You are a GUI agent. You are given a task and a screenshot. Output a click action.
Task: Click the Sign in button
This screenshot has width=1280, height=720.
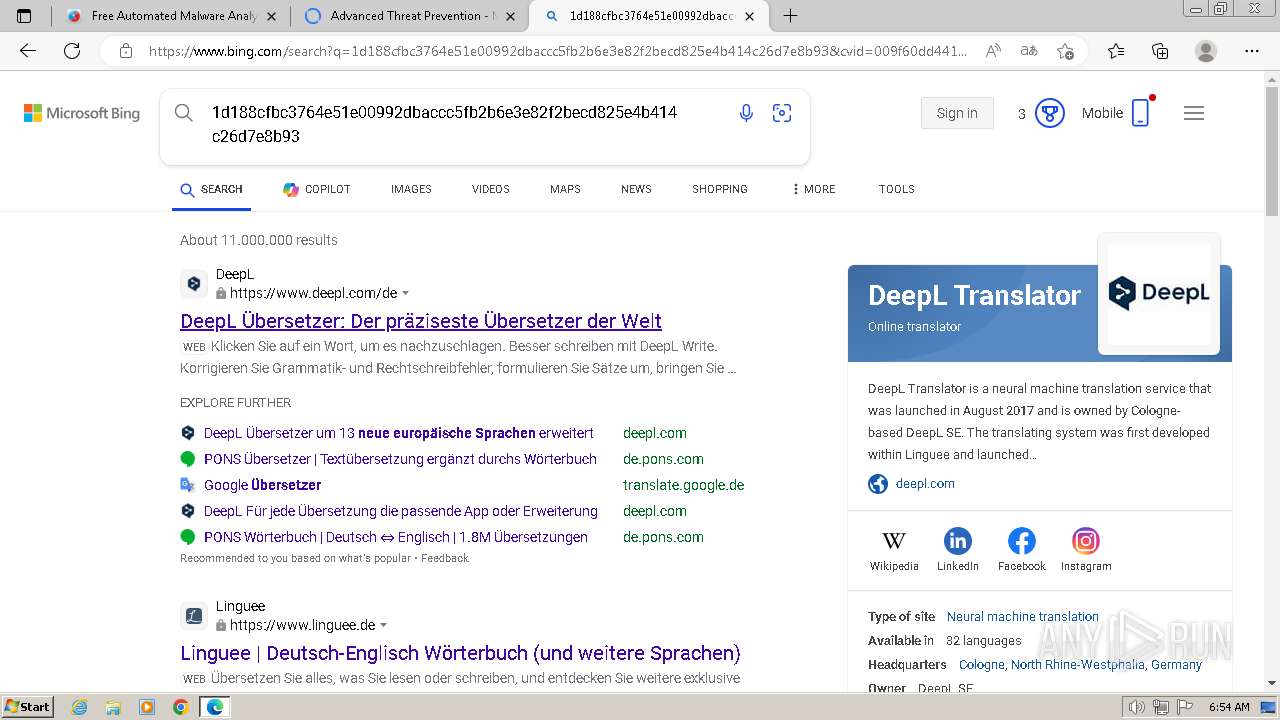tap(957, 113)
